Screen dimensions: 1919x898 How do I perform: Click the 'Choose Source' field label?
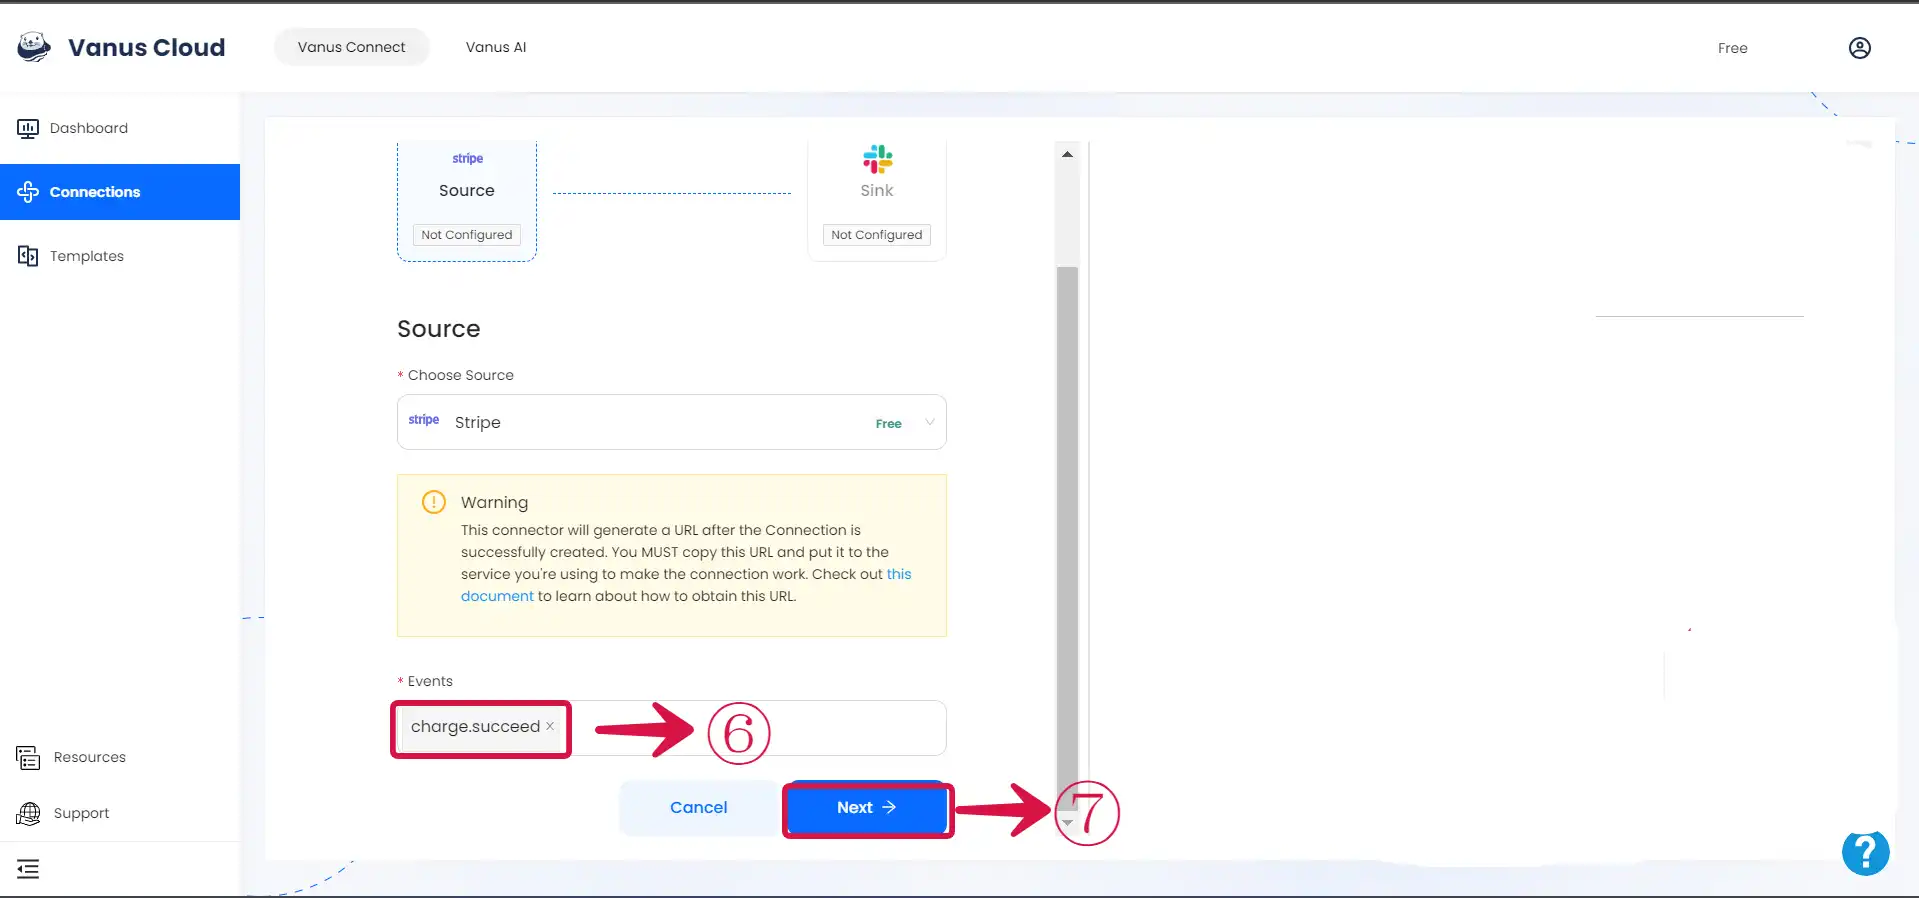(x=461, y=375)
